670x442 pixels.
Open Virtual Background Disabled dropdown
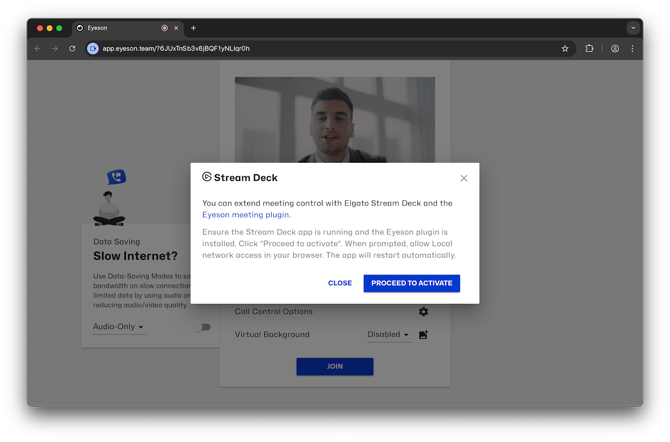pyautogui.click(x=388, y=335)
